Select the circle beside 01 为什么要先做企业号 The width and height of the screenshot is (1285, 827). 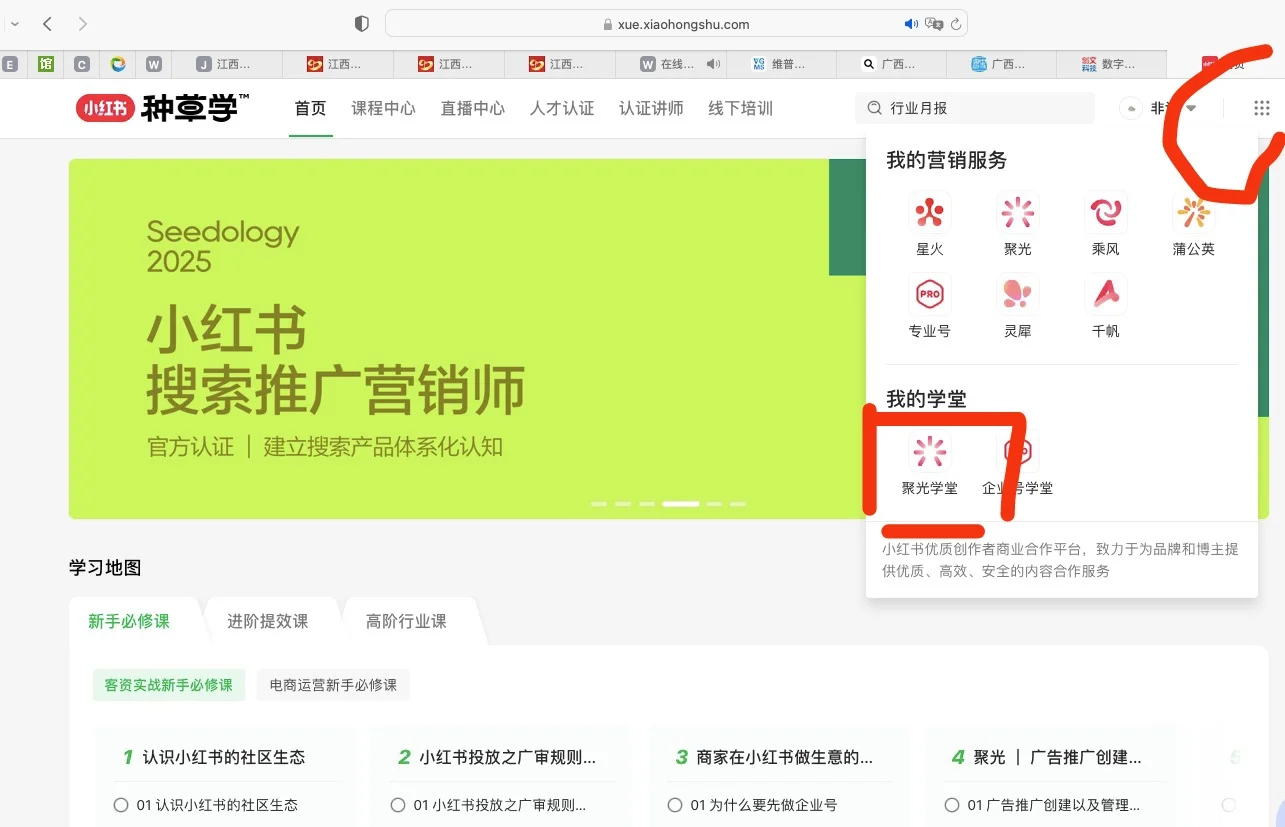click(x=674, y=805)
